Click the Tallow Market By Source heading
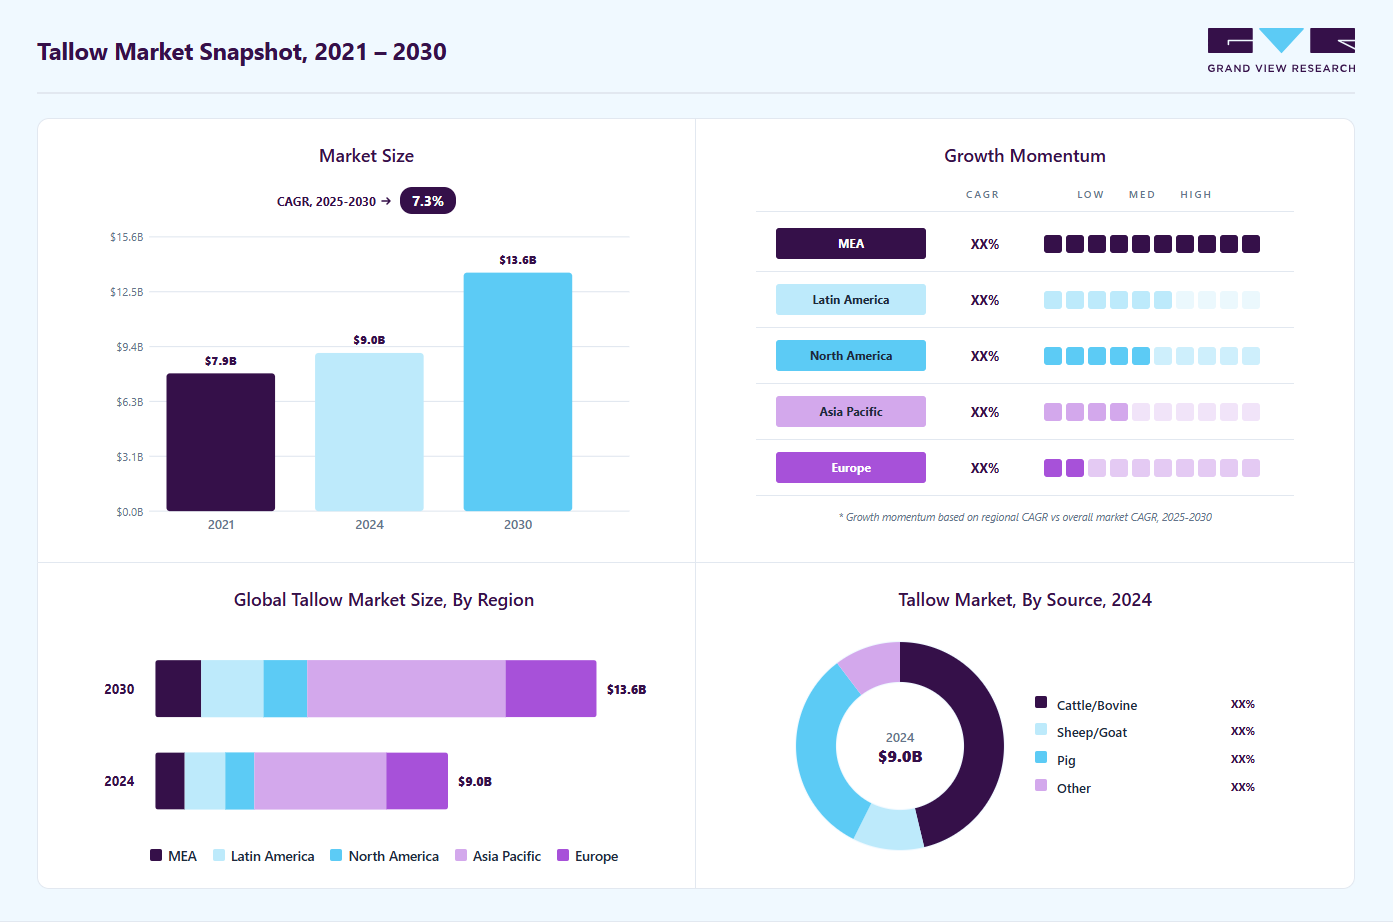 (x=1025, y=600)
